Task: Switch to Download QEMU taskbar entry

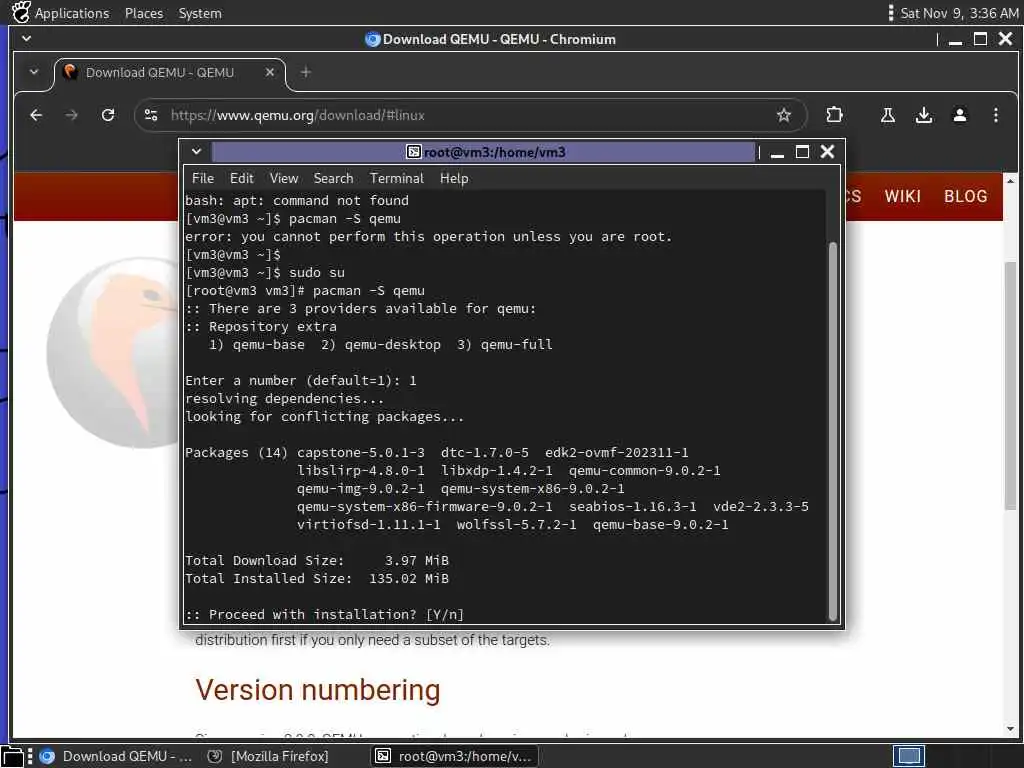Action: point(115,756)
